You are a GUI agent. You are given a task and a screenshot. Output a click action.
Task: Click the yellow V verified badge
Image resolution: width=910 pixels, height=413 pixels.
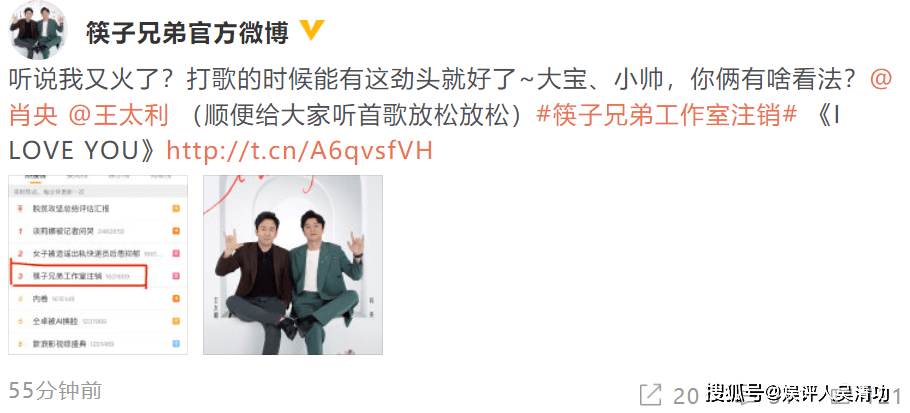tap(312, 31)
